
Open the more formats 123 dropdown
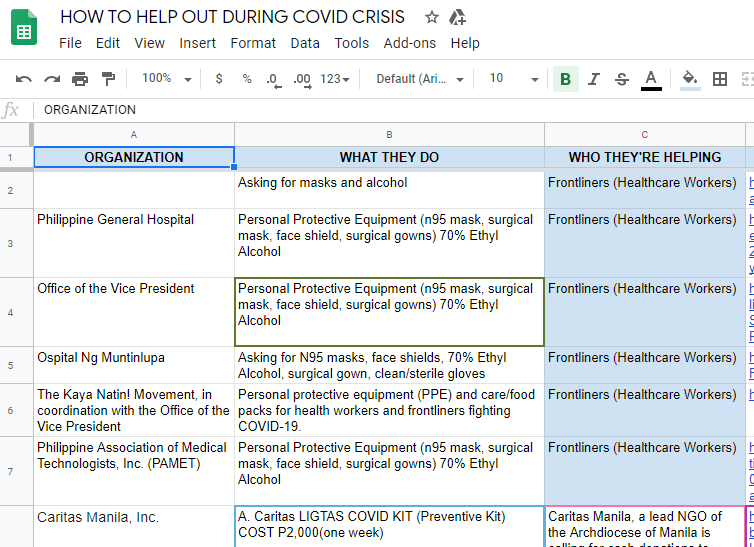[335, 79]
